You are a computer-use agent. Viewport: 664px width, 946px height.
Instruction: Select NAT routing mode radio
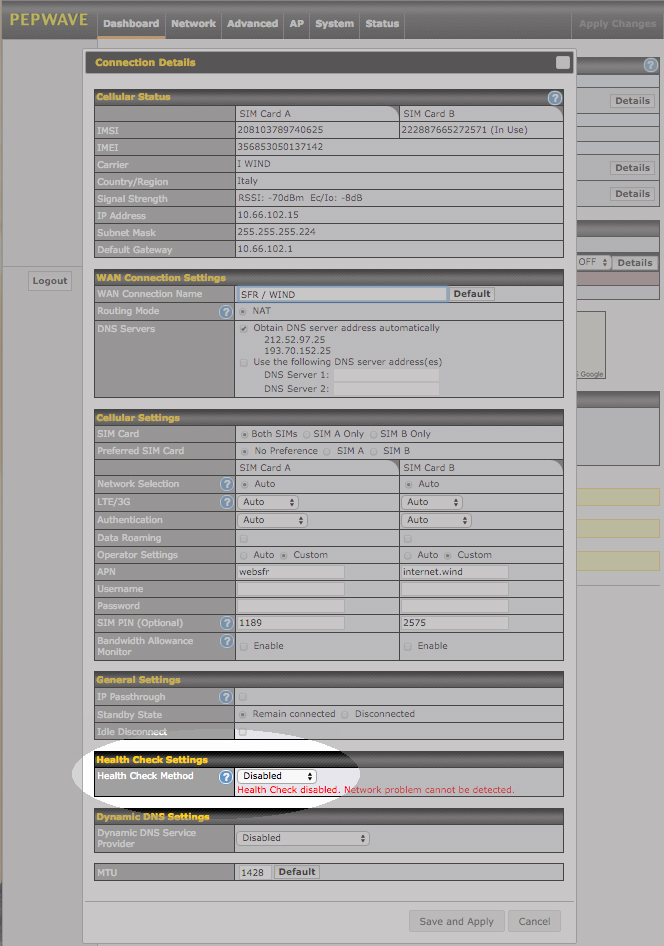click(243, 312)
